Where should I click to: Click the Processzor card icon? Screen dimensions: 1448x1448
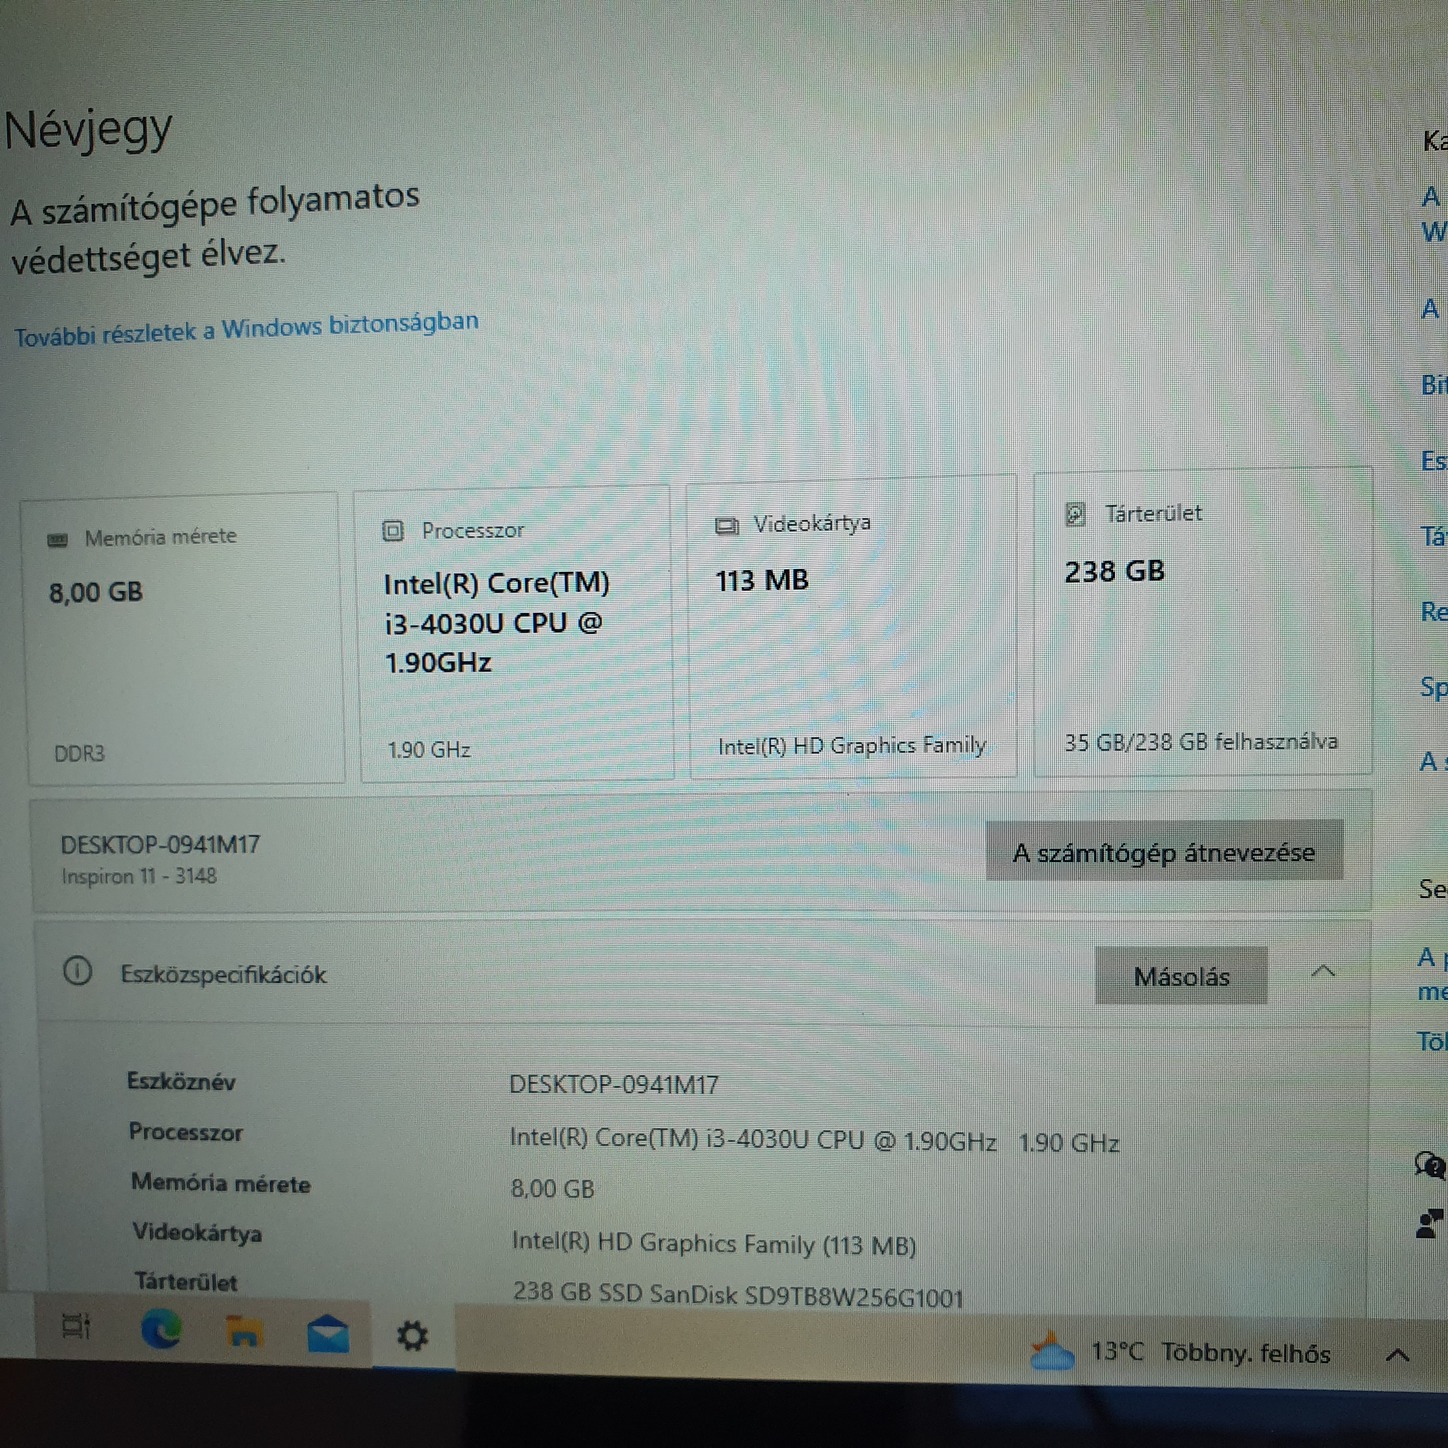click(x=393, y=531)
